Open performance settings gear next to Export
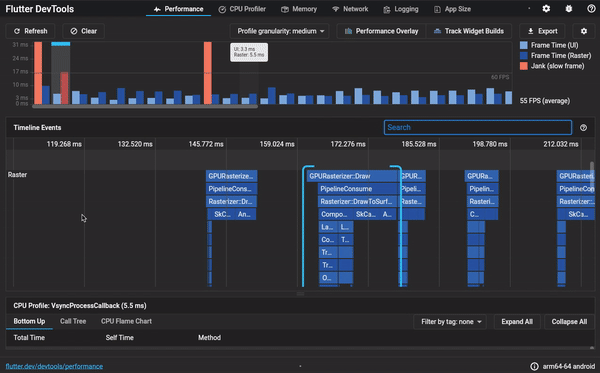Viewport: 600px width, 373px height. coord(584,31)
